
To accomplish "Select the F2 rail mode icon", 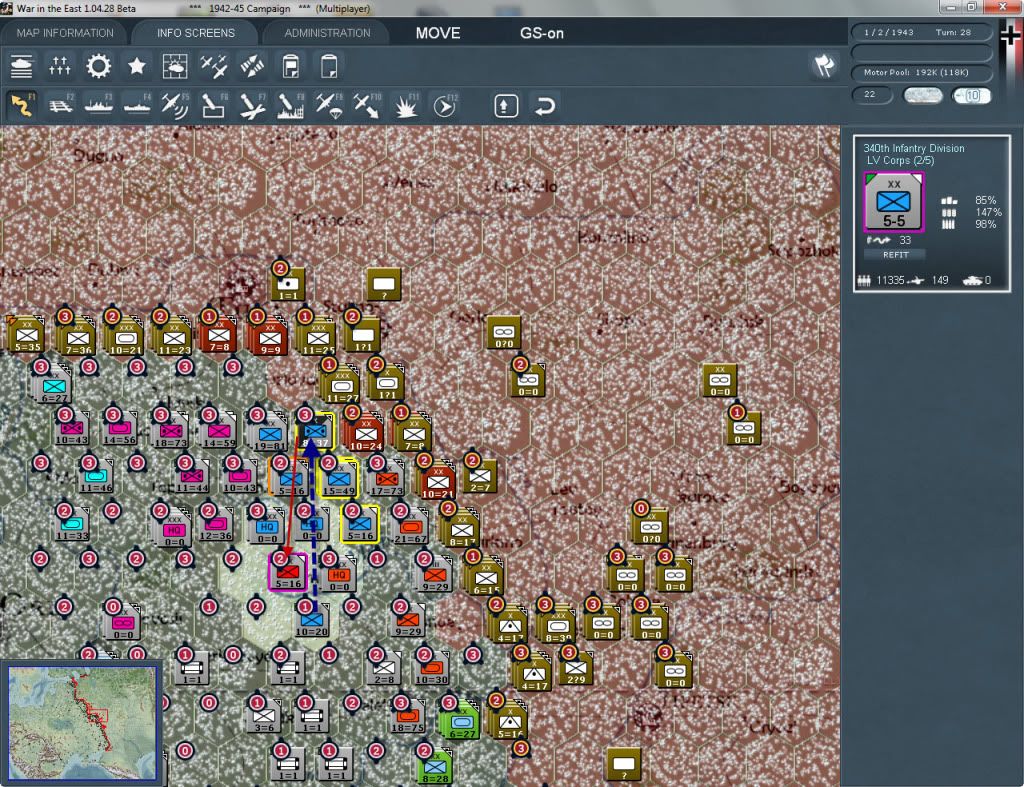I will [61, 105].
